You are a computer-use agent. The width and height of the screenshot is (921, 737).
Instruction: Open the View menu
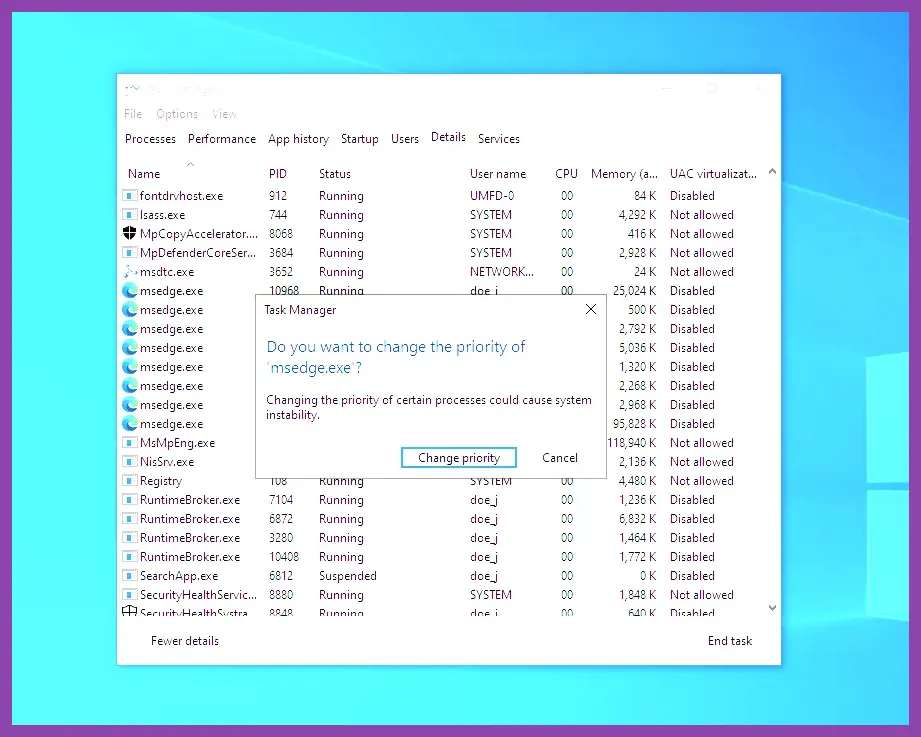[x=224, y=114]
